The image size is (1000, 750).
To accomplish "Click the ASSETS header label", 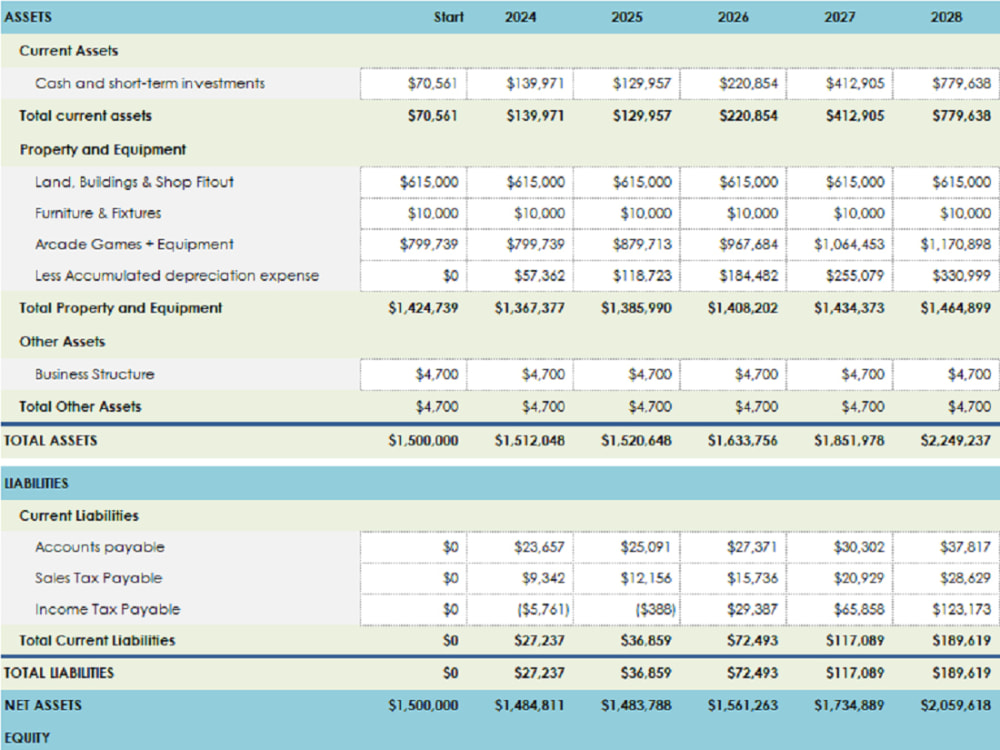I will pos(28,17).
